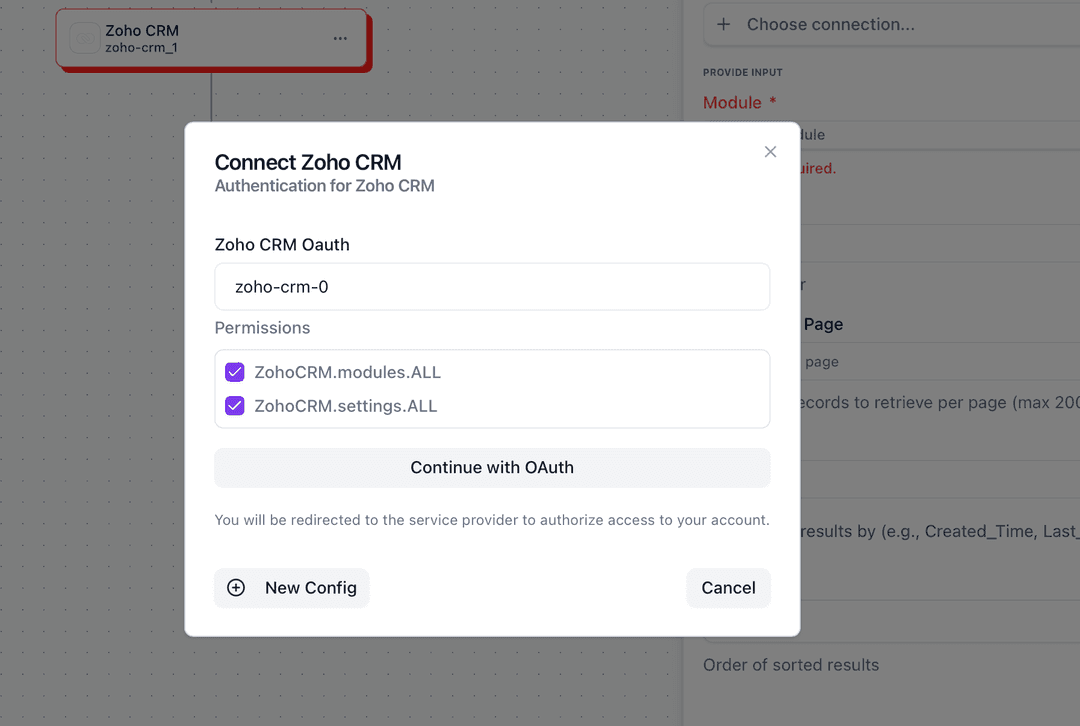The height and width of the screenshot is (726, 1080).
Task: Cancel the Zoho CRM connection setup
Action: coord(728,588)
